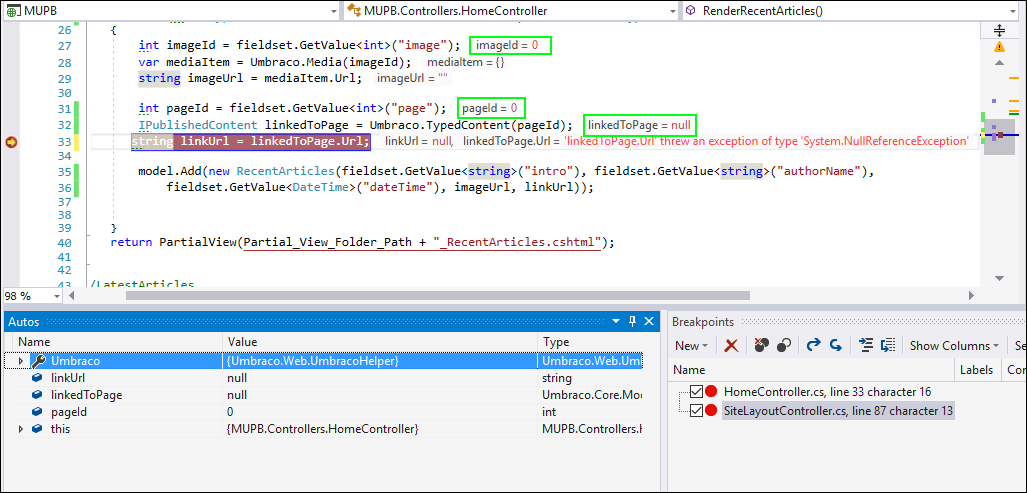This screenshot has width=1027, height=493.
Task: Click the RenderRecentArticles method icon
Action: (x=691, y=10)
